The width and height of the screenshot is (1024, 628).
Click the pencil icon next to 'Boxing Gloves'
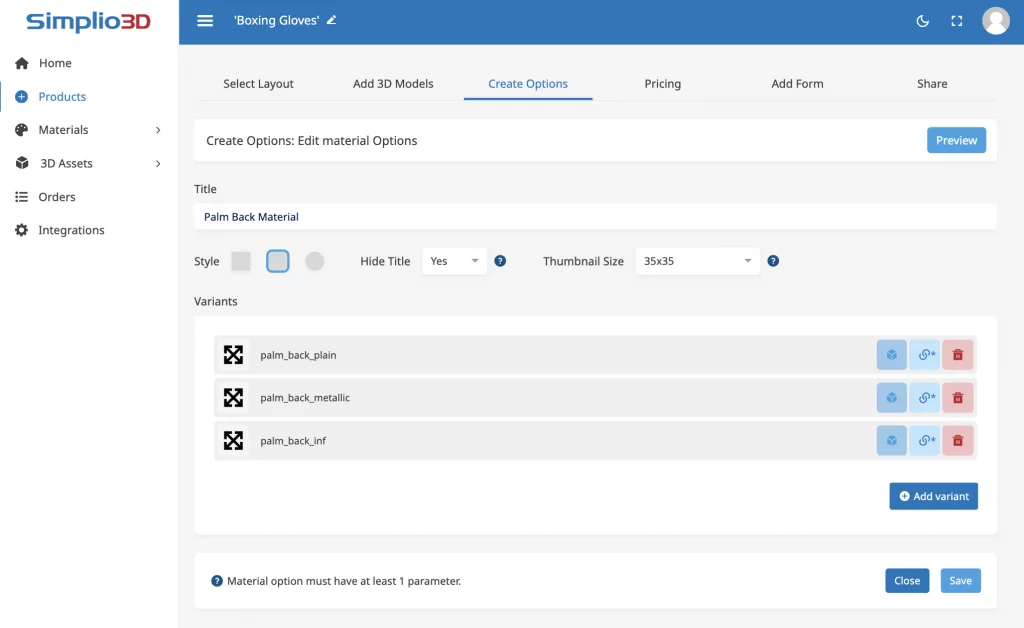(x=333, y=19)
